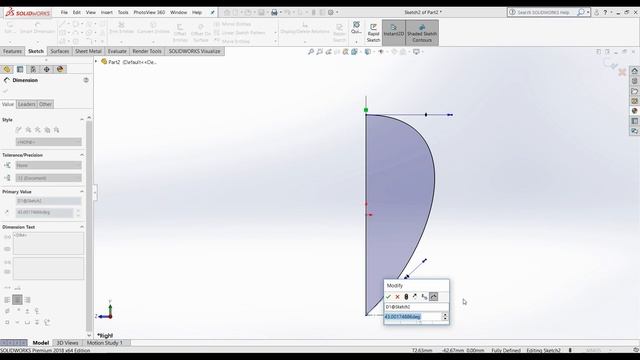
Task: Open the Window menu
Action: point(178,12)
